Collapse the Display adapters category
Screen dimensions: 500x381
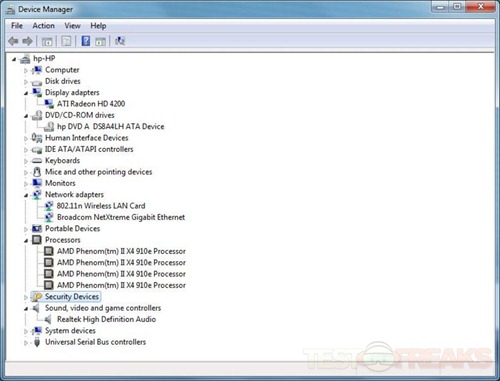click(x=26, y=93)
